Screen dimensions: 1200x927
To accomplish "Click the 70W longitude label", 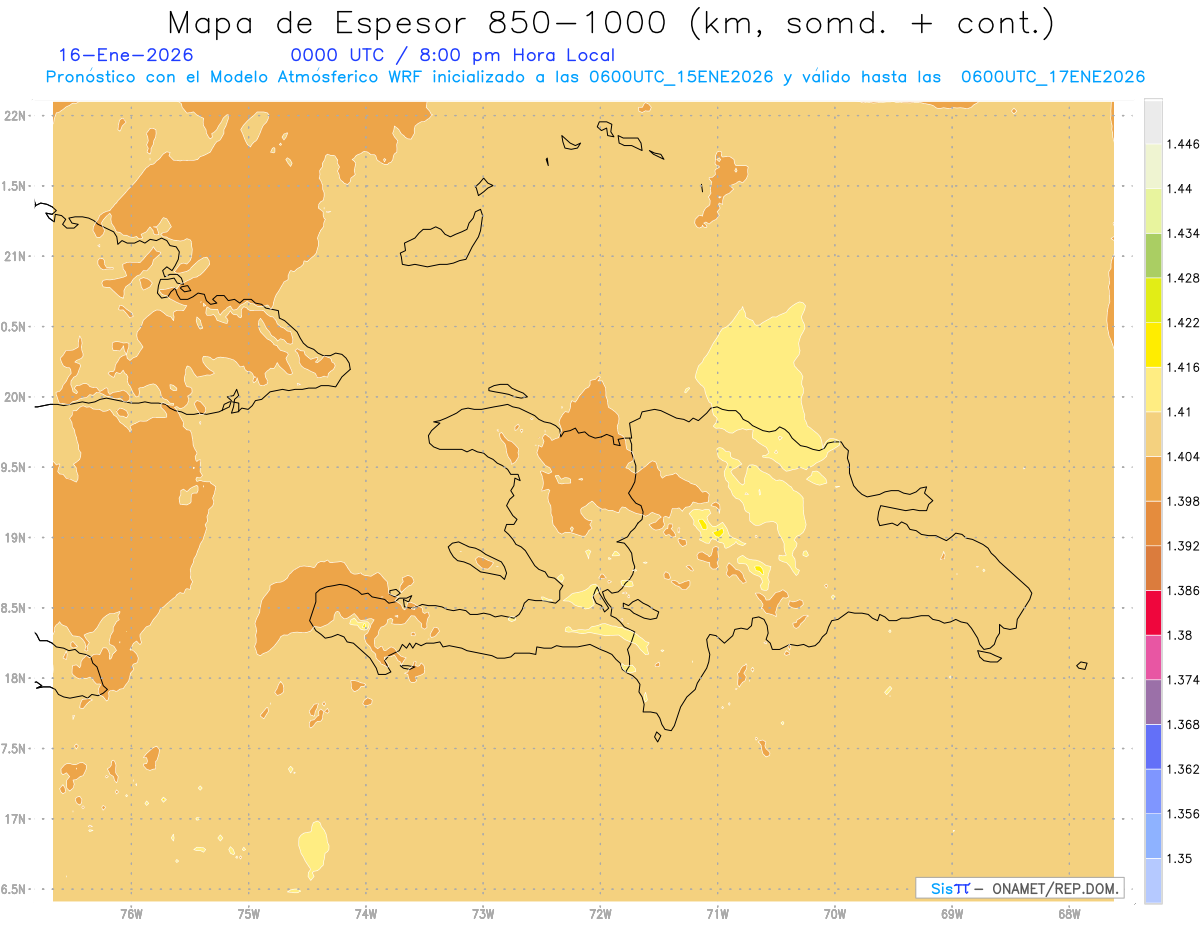I will pos(835,914).
